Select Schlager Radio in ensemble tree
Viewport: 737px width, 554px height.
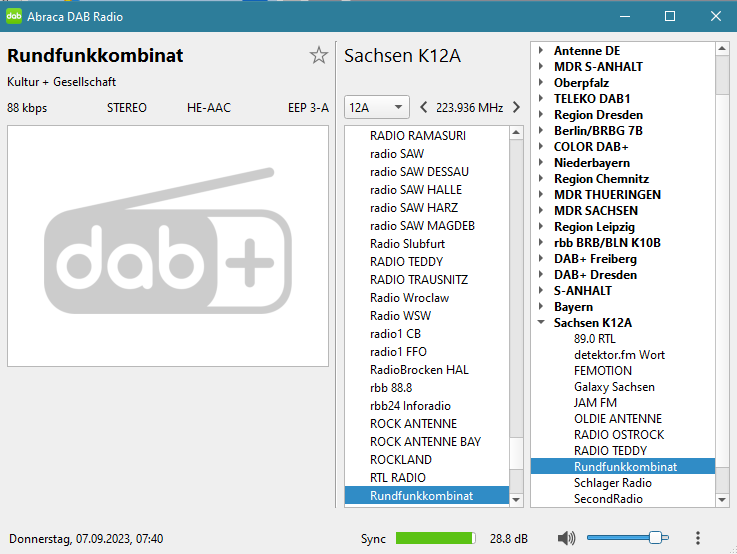point(612,483)
